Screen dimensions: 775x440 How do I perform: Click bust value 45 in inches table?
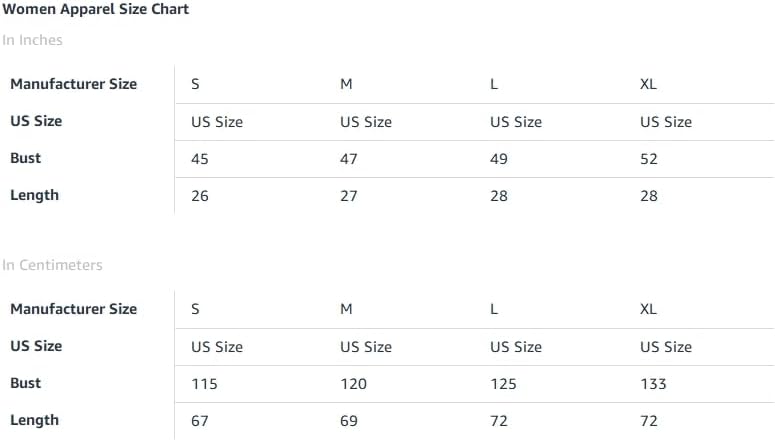click(200, 159)
